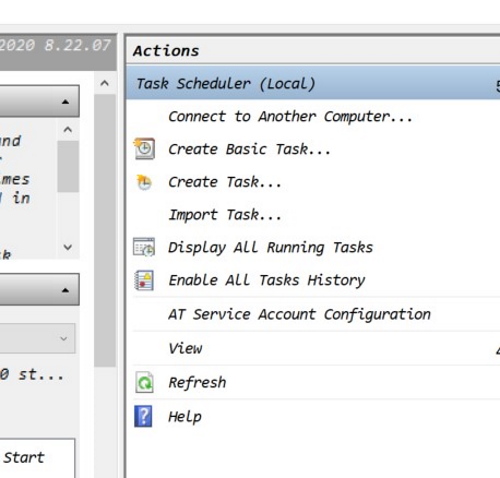Click the Create Basic Task clock icon
The width and height of the screenshot is (500, 478).
[x=144, y=149]
